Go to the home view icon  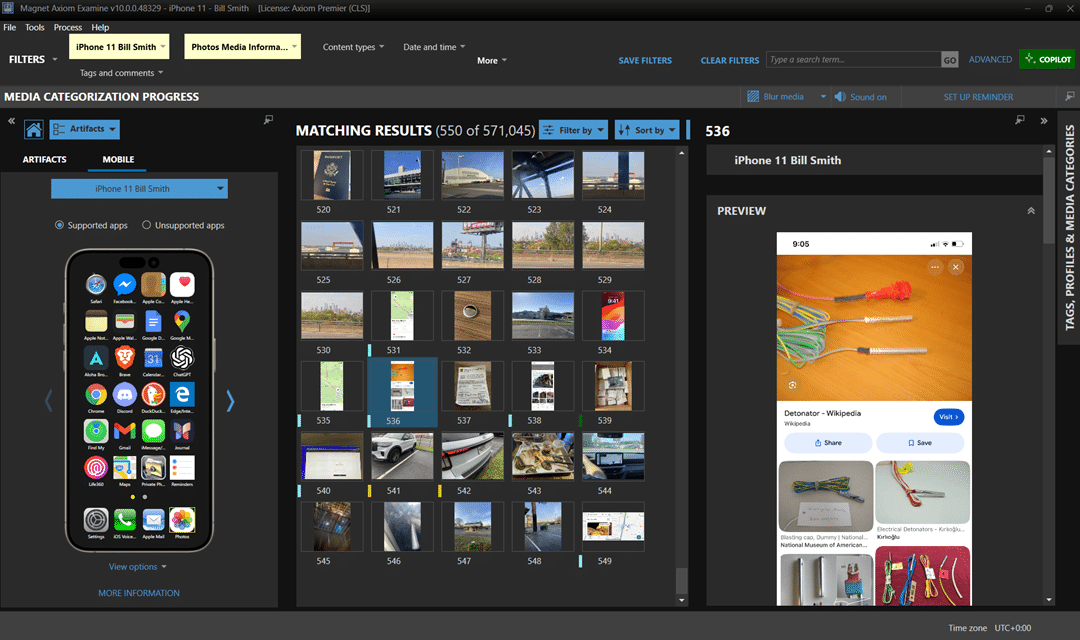[x=34, y=130]
